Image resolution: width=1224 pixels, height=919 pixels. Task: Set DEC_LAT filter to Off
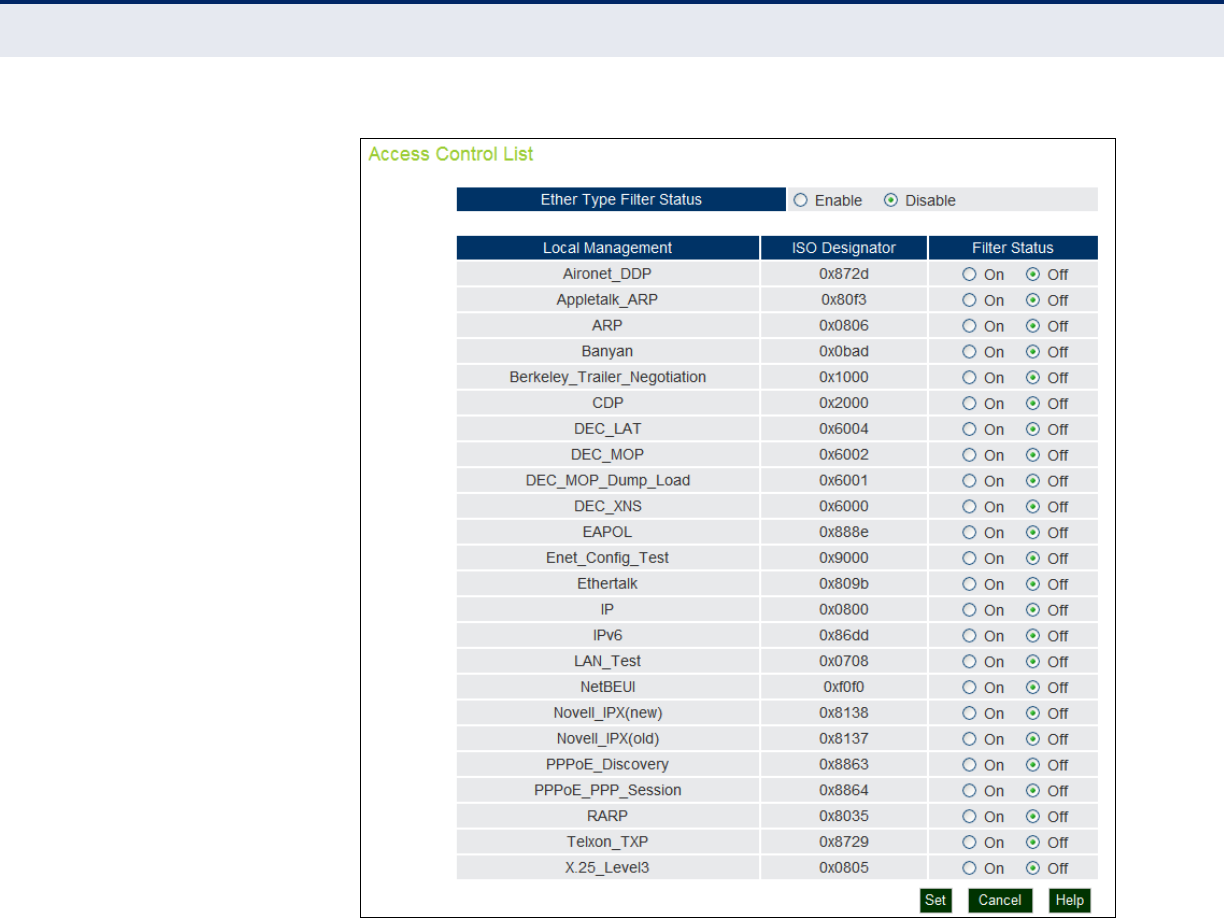click(x=1033, y=429)
